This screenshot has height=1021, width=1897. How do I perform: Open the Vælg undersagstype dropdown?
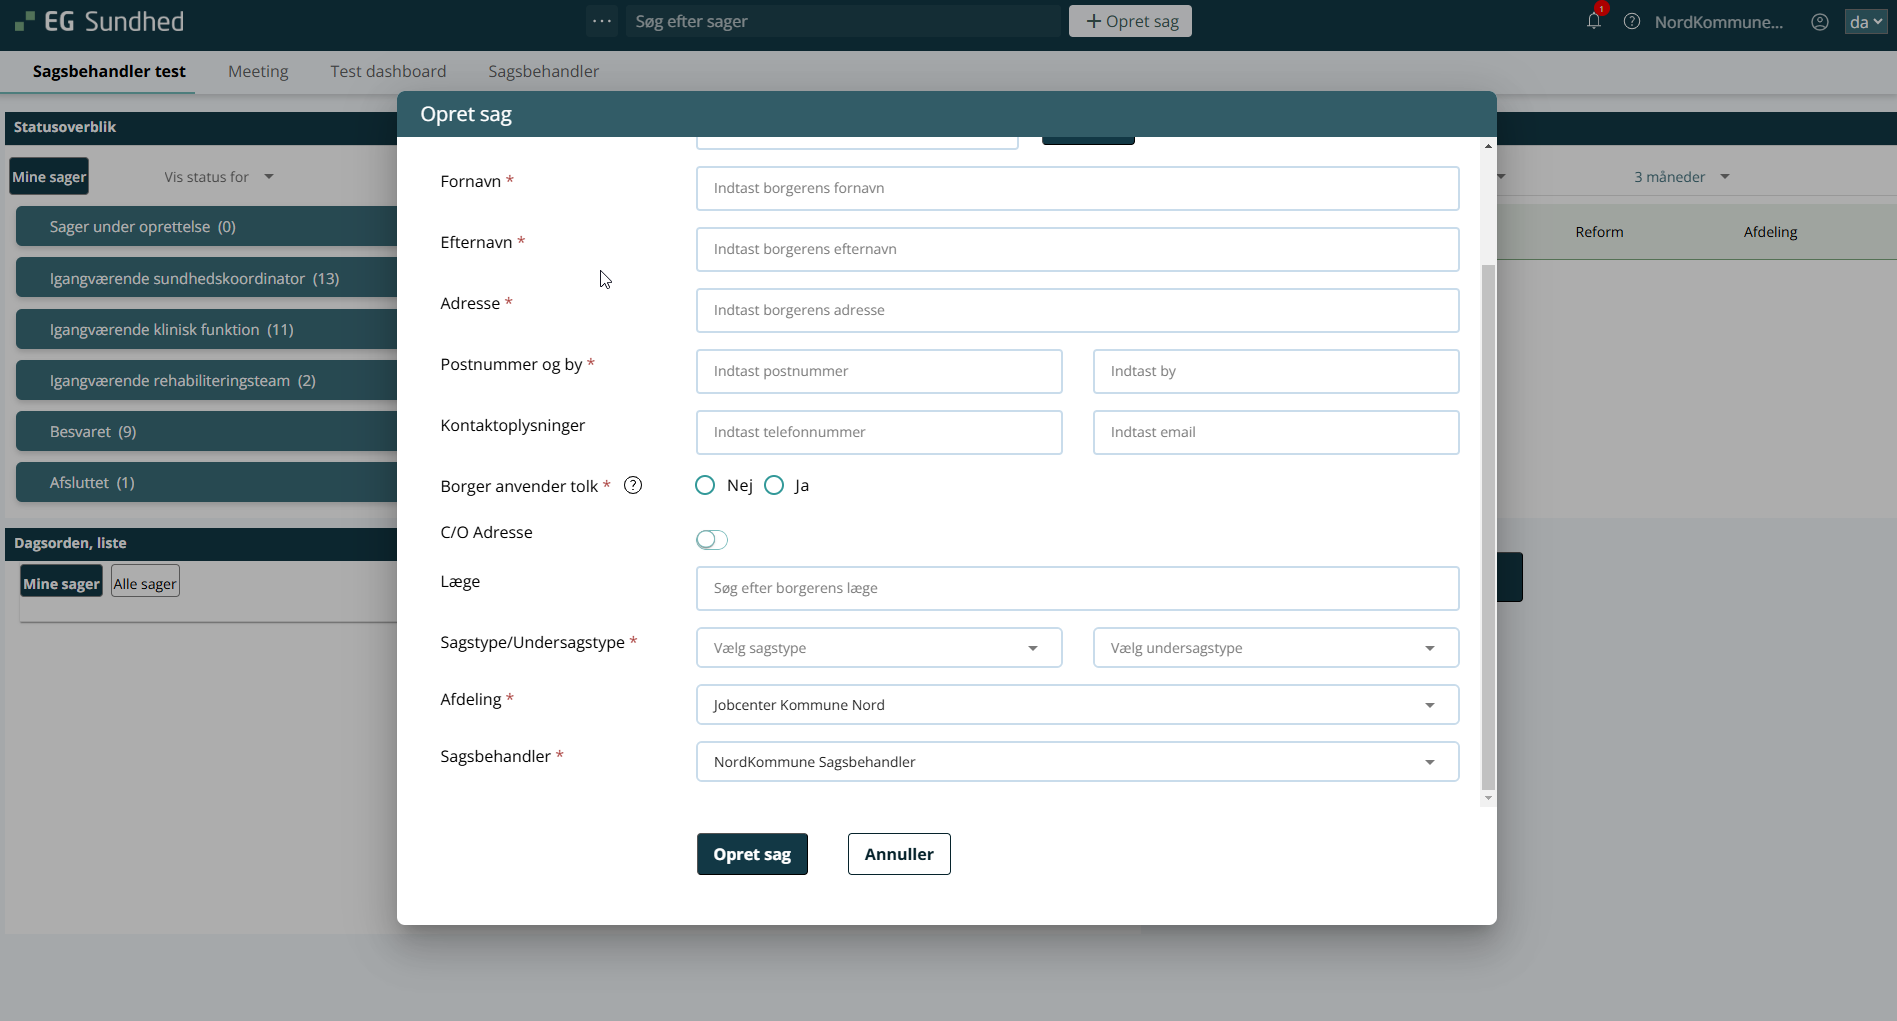tap(1275, 648)
